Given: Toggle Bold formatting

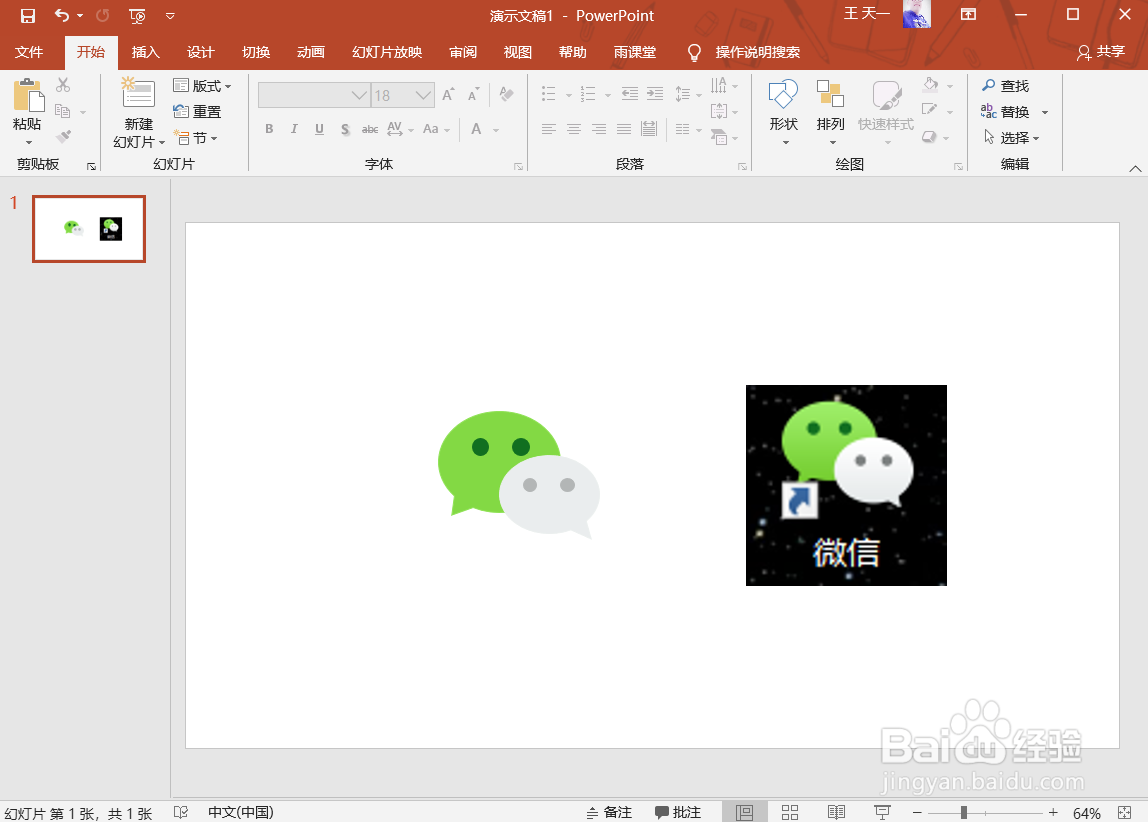Looking at the screenshot, I should [x=269, y=129].
